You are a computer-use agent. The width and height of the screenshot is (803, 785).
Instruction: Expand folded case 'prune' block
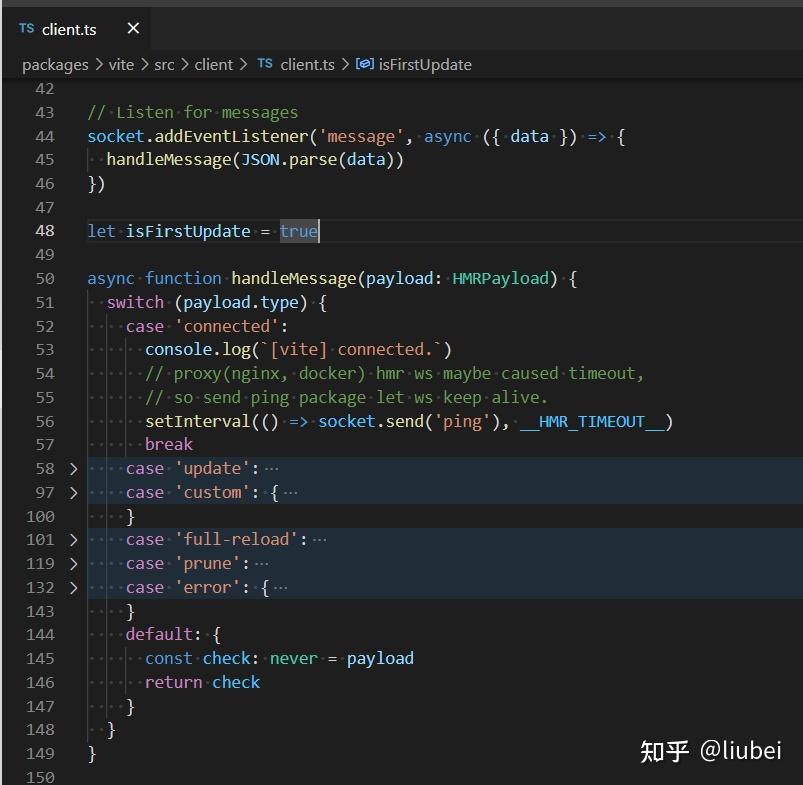(x=73, y=564)
